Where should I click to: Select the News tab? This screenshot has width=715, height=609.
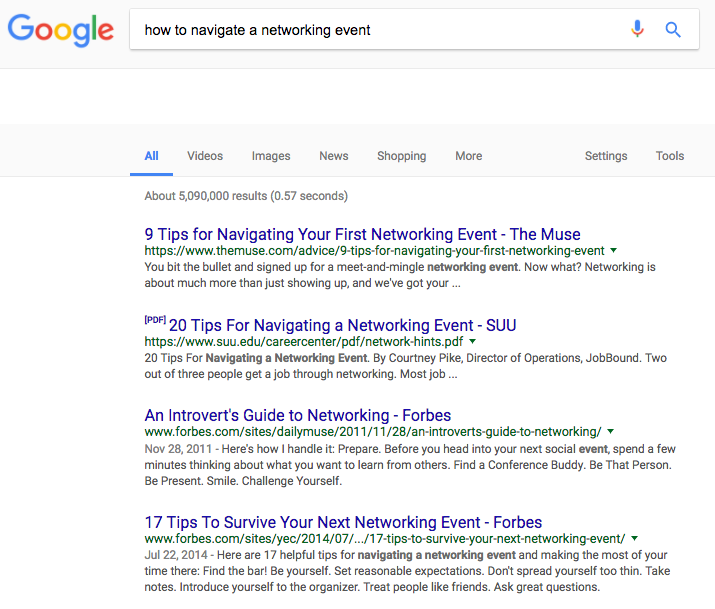coord(334,156)
